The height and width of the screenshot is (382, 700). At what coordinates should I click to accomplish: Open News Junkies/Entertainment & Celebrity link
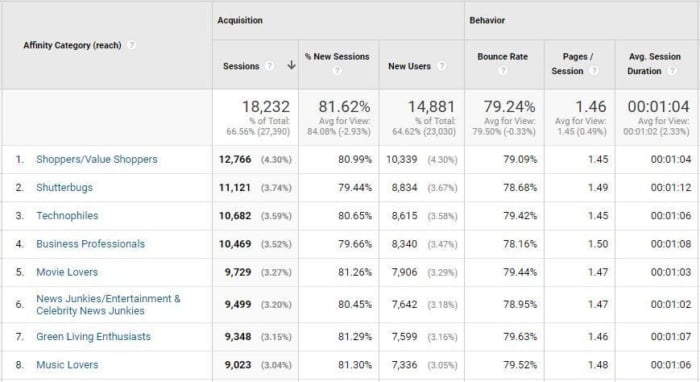pos(108,304)
